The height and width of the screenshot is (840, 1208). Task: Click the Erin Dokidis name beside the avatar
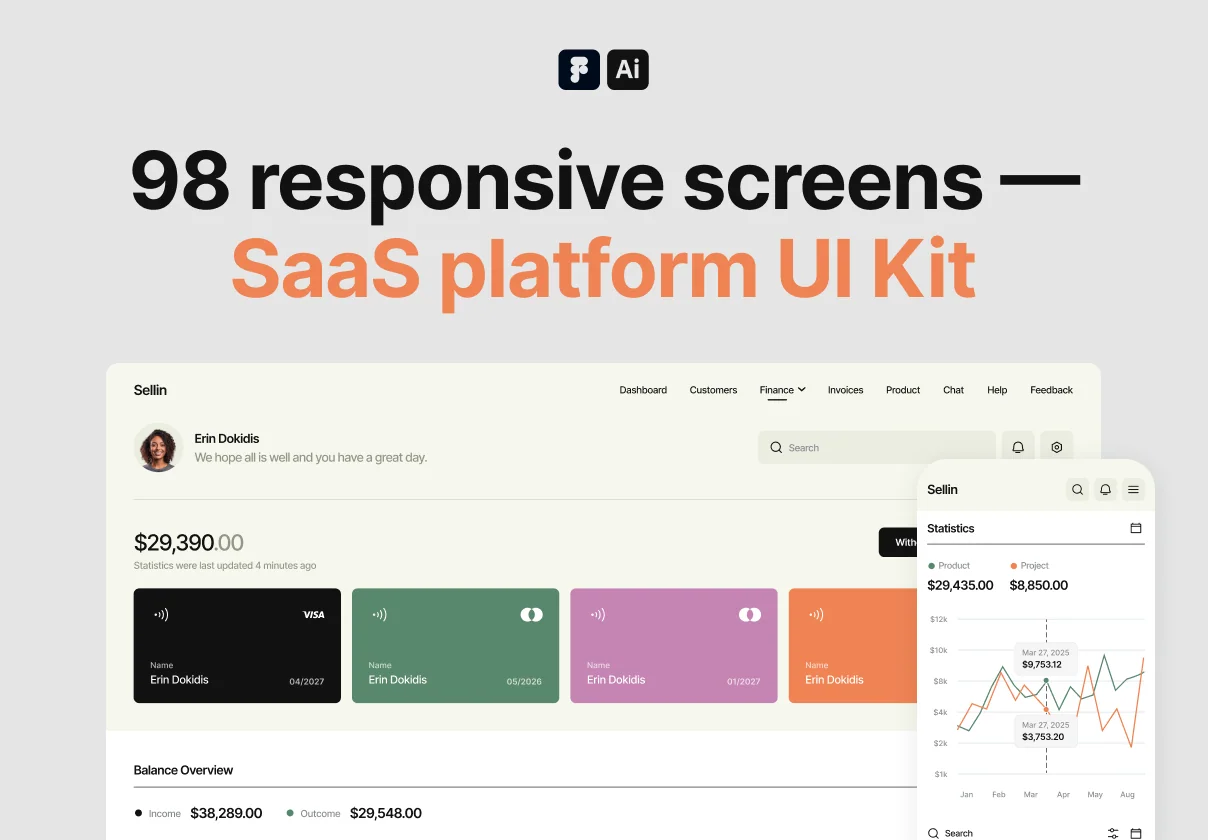[227, 438]
